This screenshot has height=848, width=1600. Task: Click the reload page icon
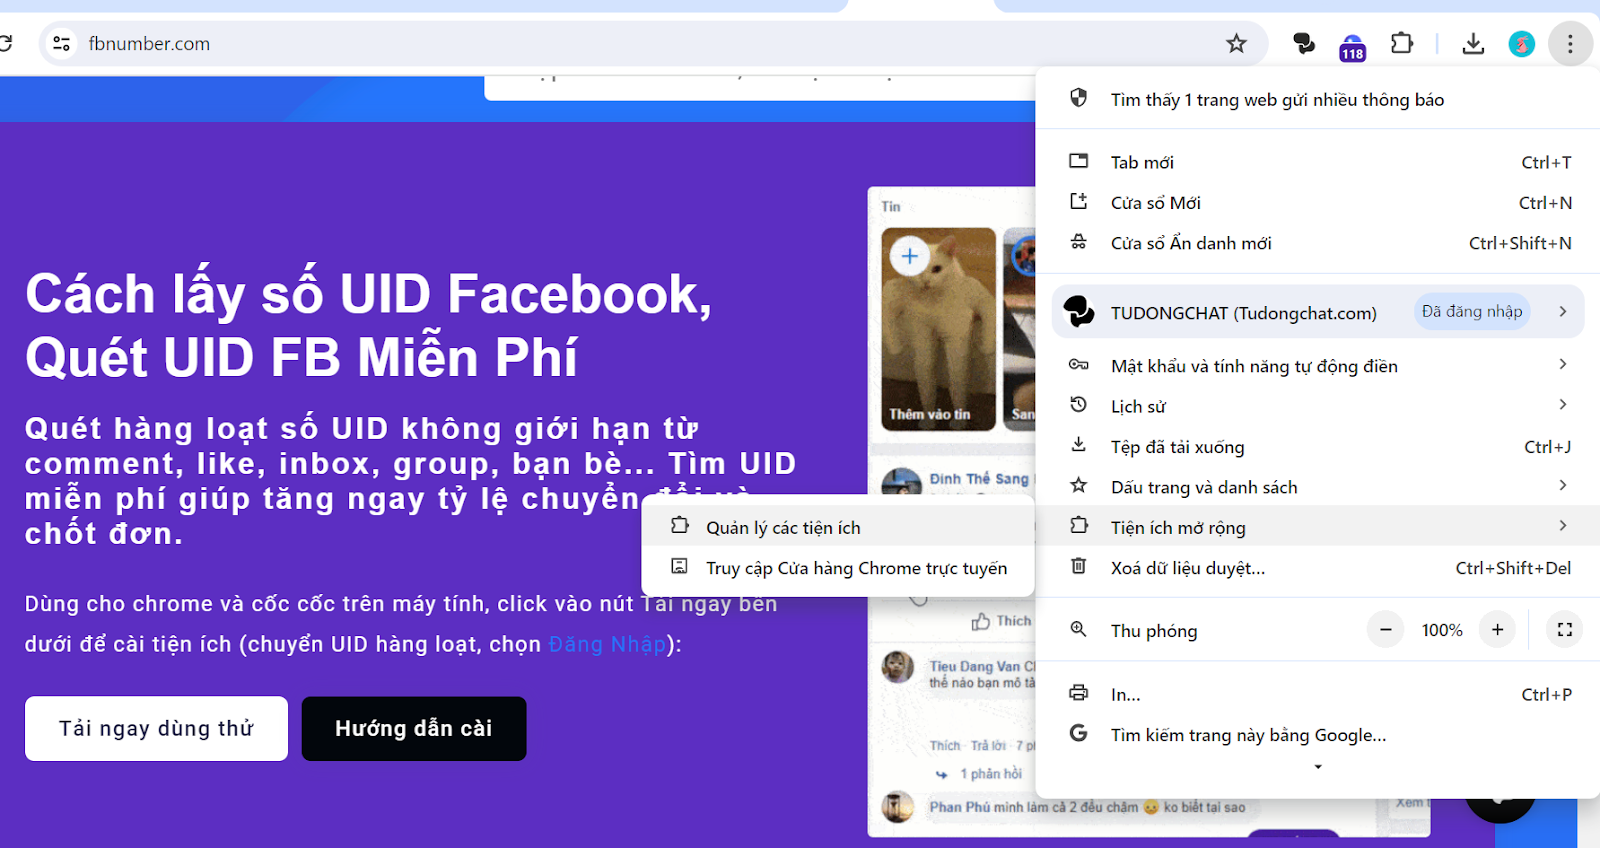click(5, 43)
